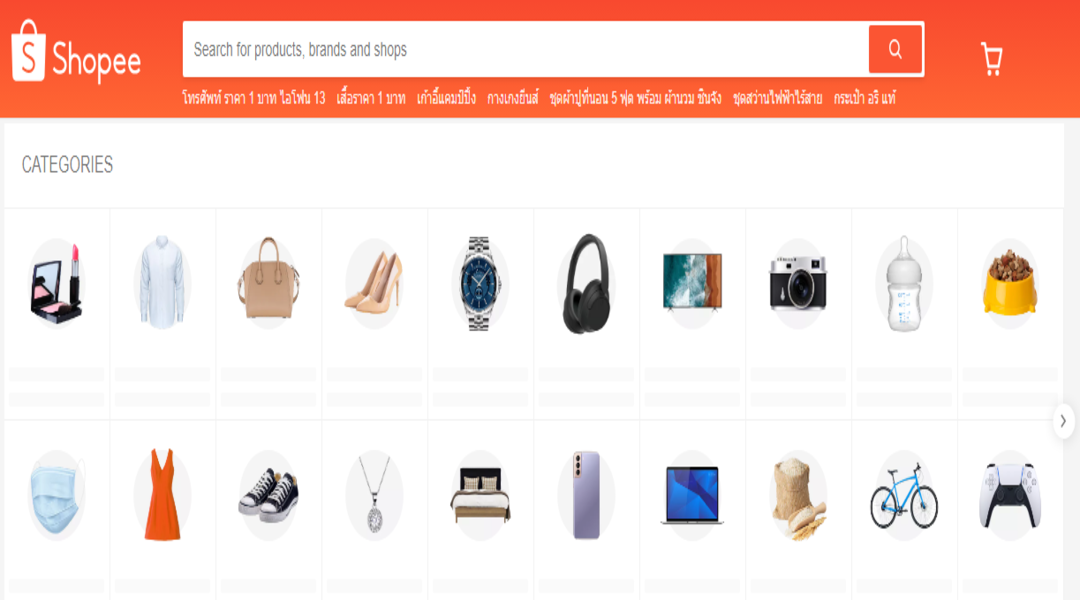Focus the product search input field
Viewport: 1080px width, 600px height.
coord(525,49)
